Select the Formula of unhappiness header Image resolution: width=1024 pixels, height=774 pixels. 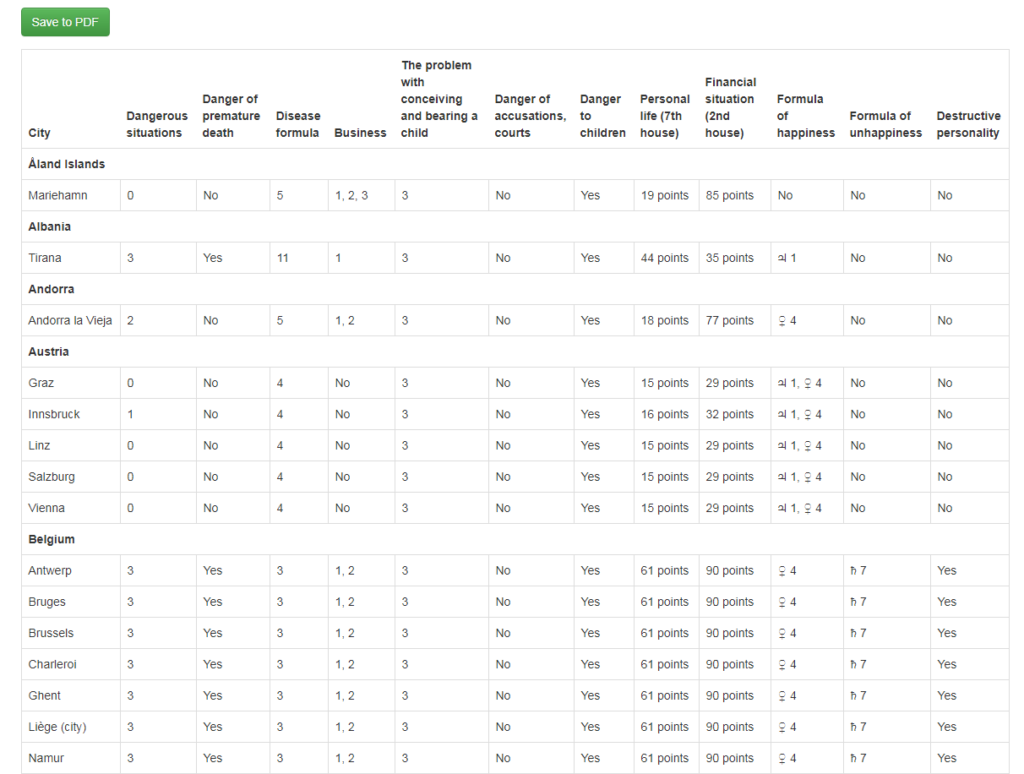pyautogui.click(x=885, y=124)
